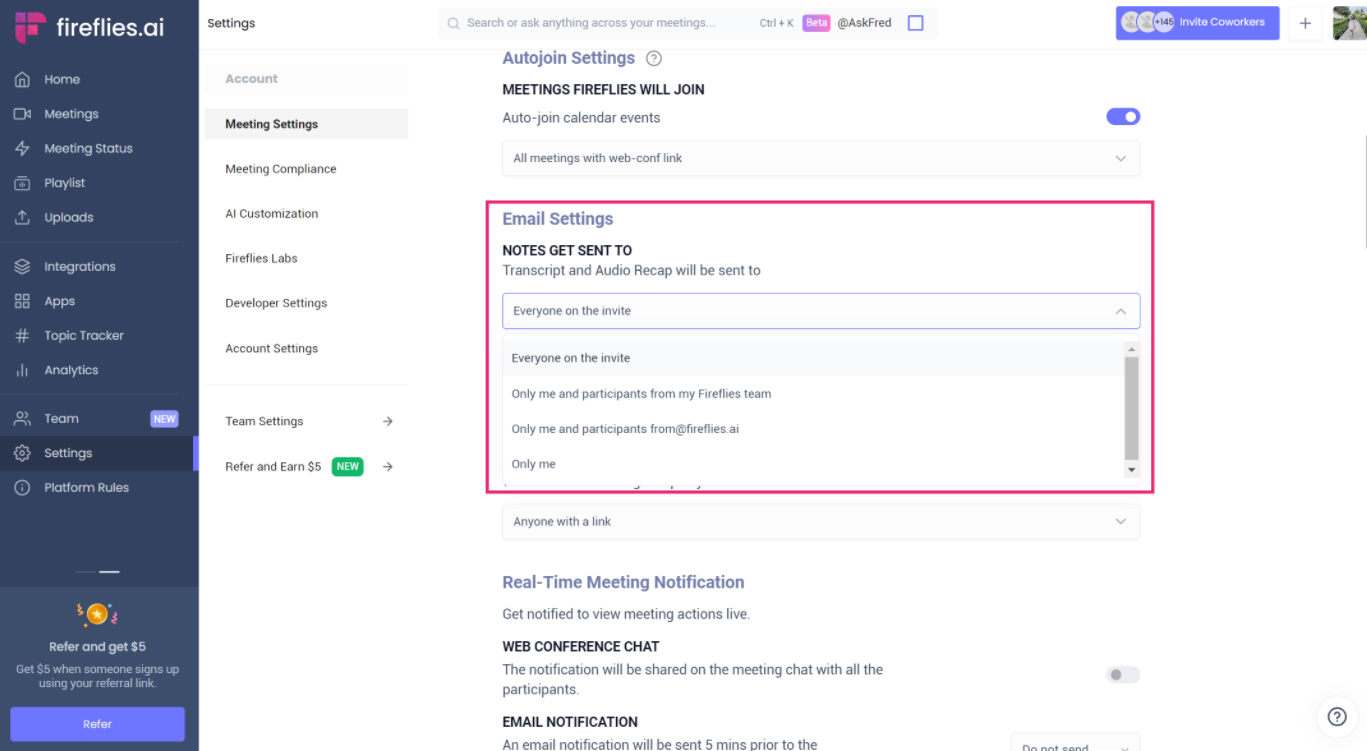The width and height of the screenshot is (1367, 751).
Task: Open the Anyone with a link dropdown
Action: (820, 521)
